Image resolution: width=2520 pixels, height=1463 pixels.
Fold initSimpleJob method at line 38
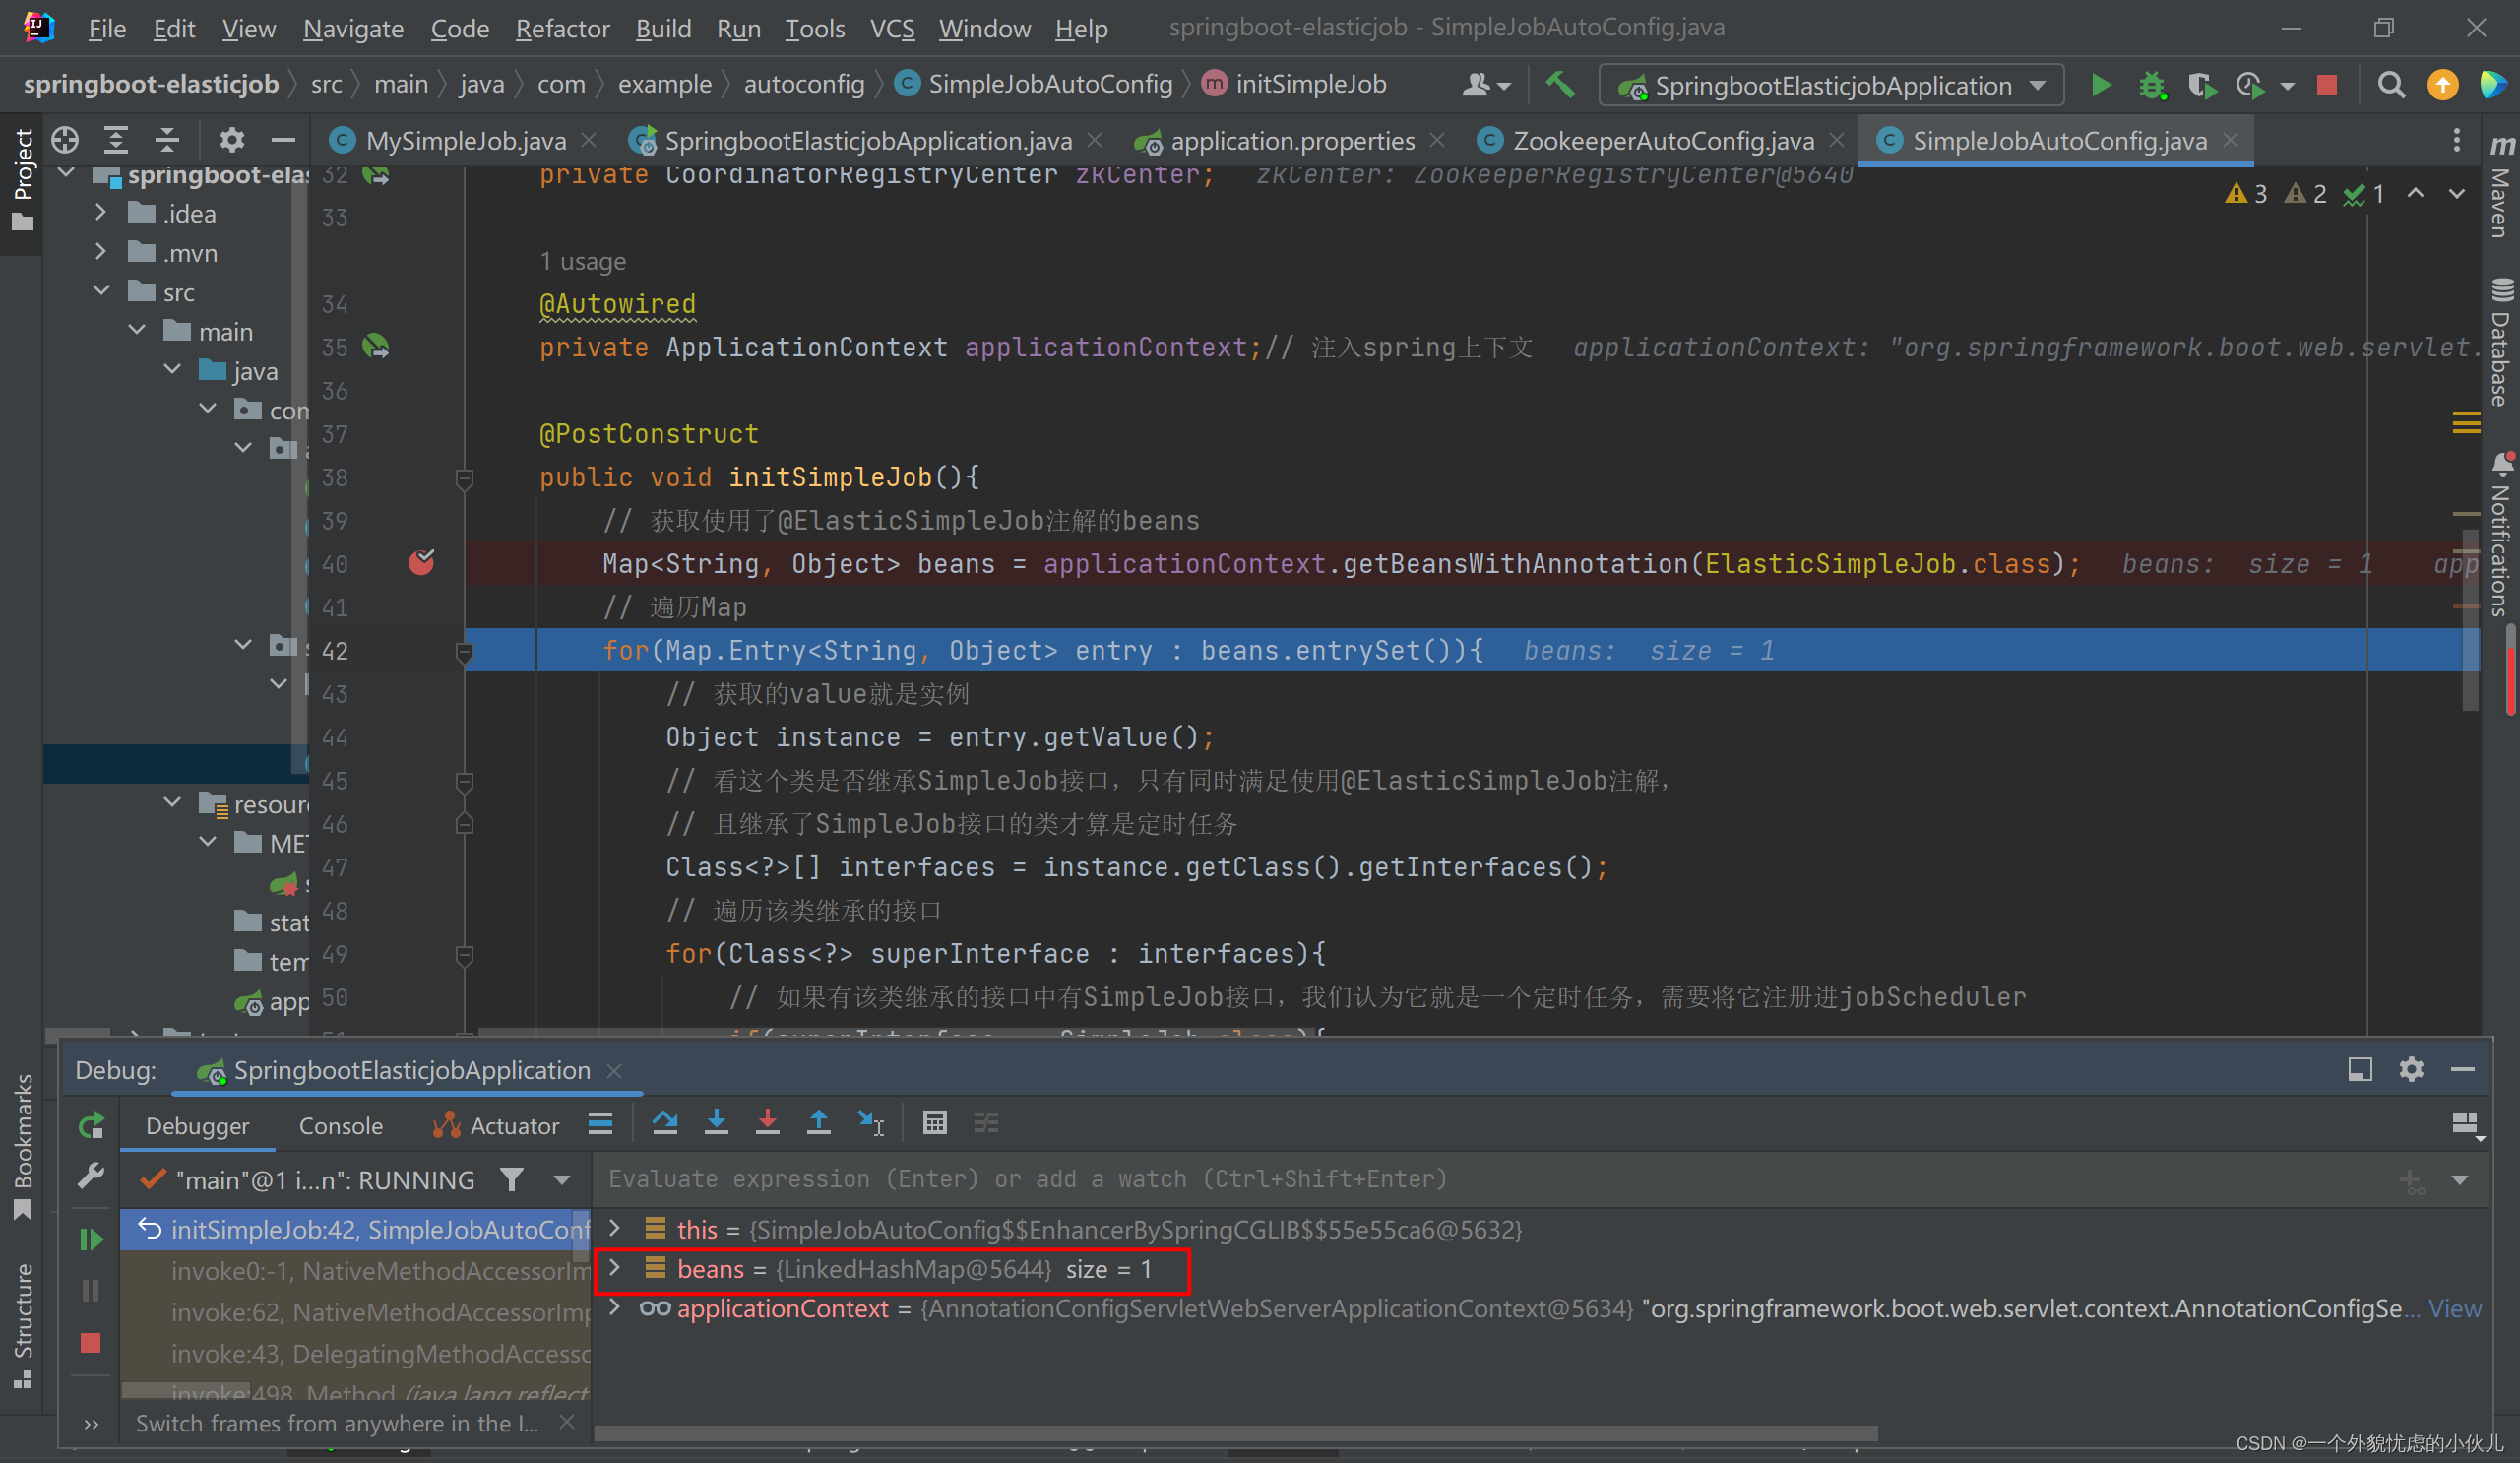pyautogui.click(x=464, y=479)
